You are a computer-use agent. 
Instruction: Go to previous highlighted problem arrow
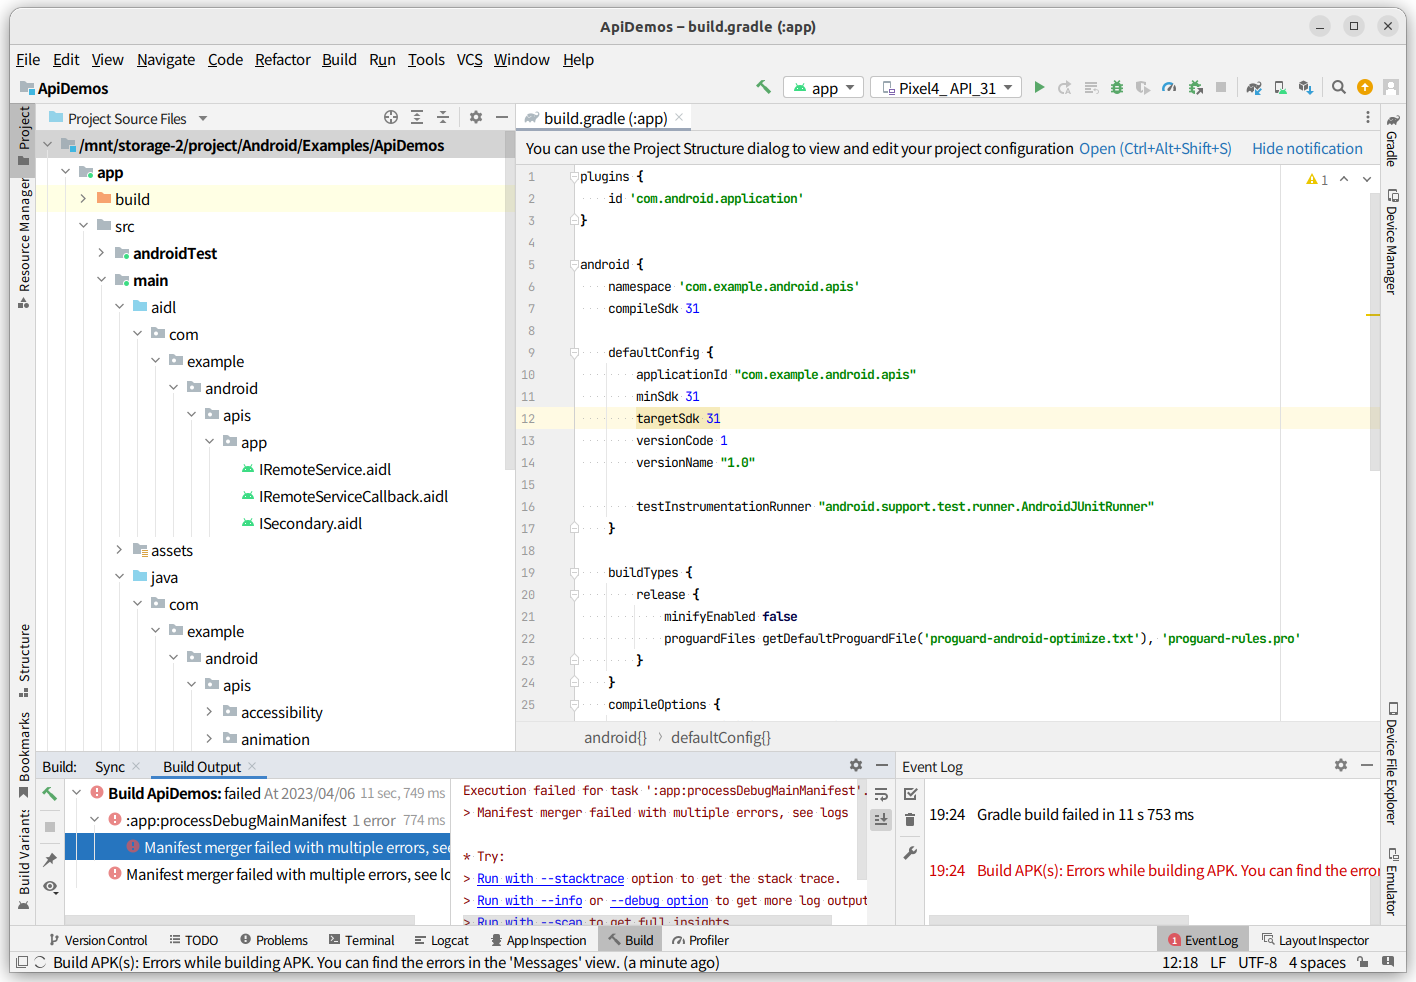[1344, 179]
